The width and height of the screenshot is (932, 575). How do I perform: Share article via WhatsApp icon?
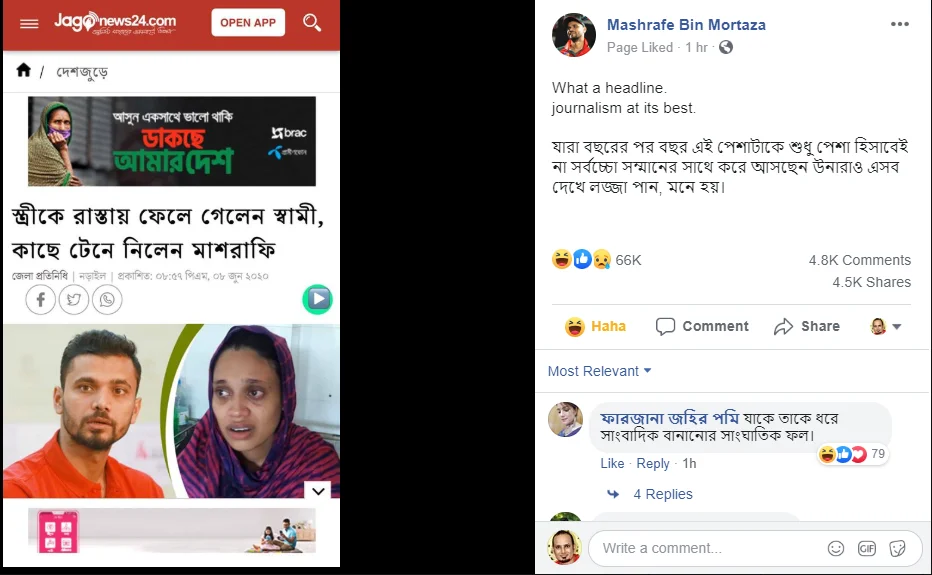tap(107, 299)
